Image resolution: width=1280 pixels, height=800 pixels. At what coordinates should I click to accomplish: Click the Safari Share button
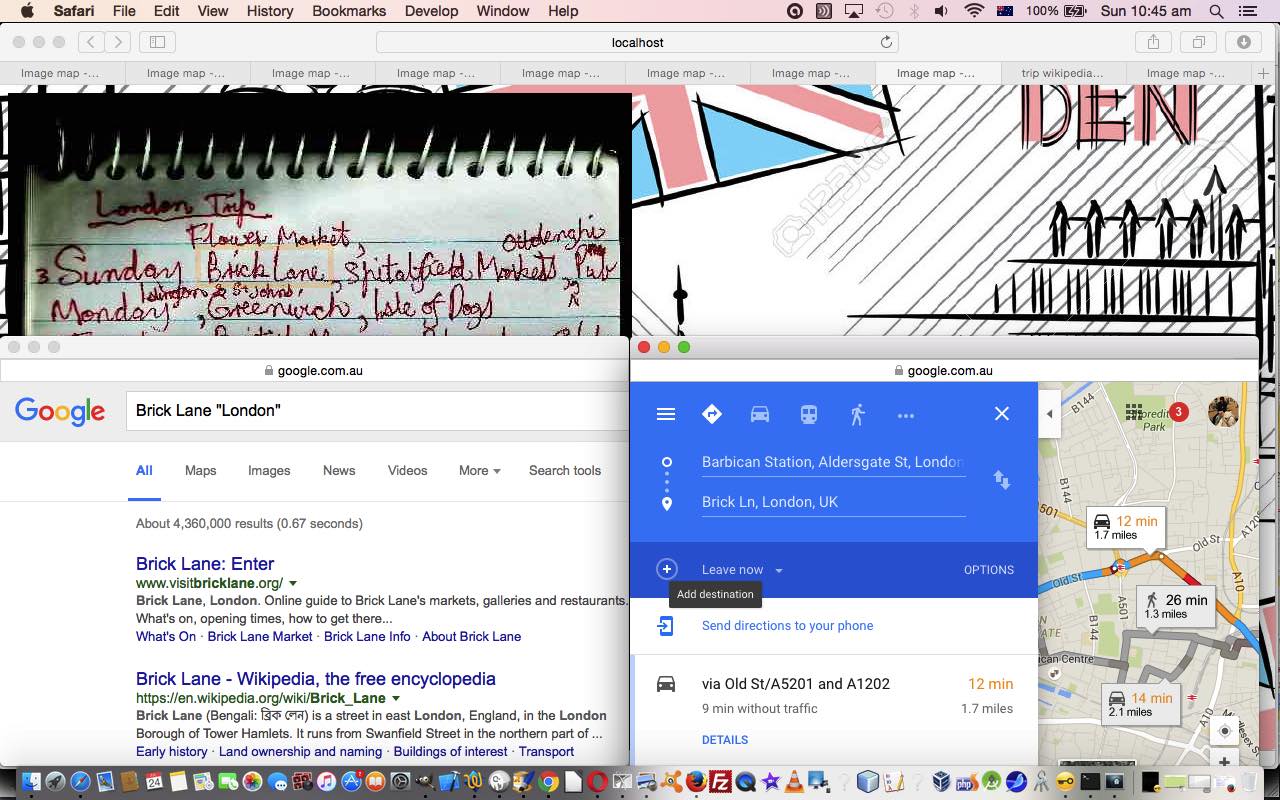pyautogui.click(x=1153, y=42)
